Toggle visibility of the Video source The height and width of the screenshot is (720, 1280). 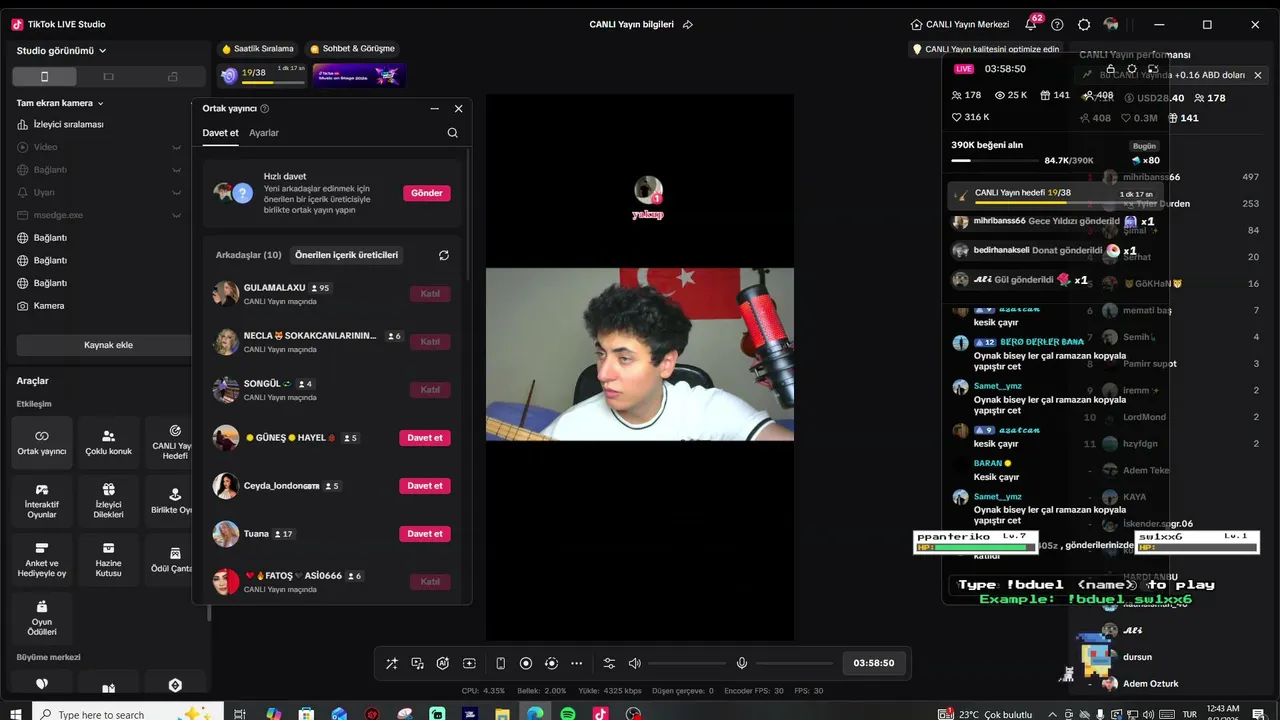[176, 147]
